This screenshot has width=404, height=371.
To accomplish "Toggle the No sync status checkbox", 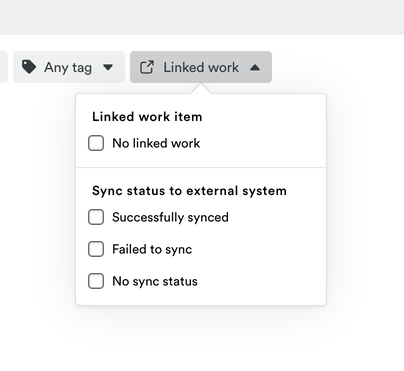I will click(x=96, y=281).
